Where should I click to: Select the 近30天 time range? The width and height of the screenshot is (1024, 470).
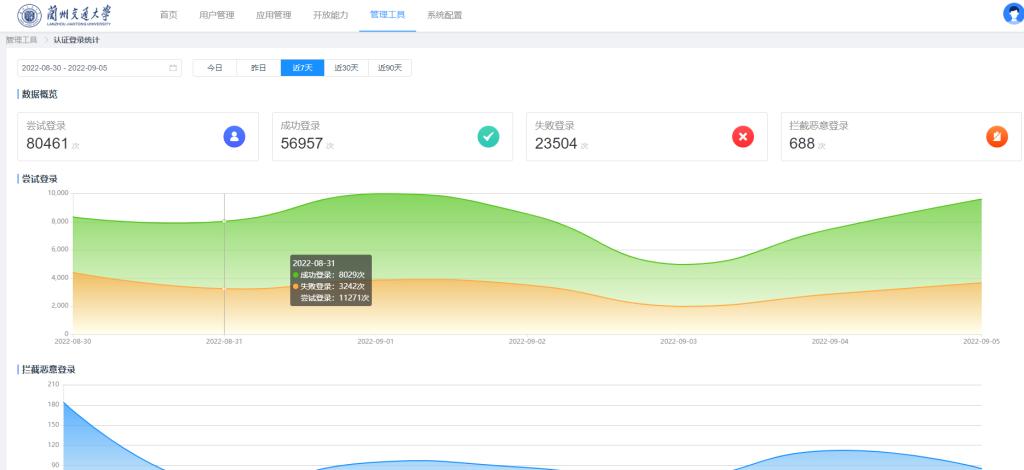click(x=347, y=68)
